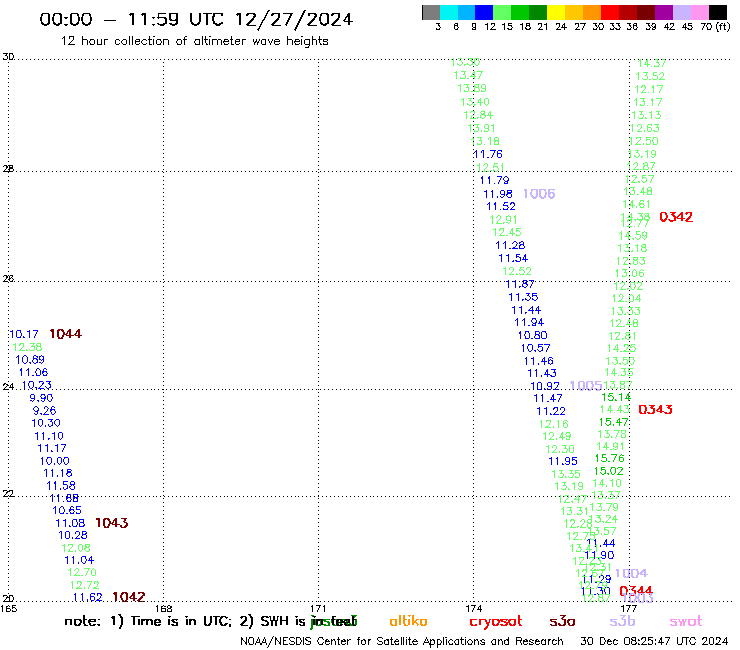The width and height of the screenshot is (740, 650).
Task: Click the subtitle '12 hour collection of altimeter wave heights'
Action: point(194,41)
